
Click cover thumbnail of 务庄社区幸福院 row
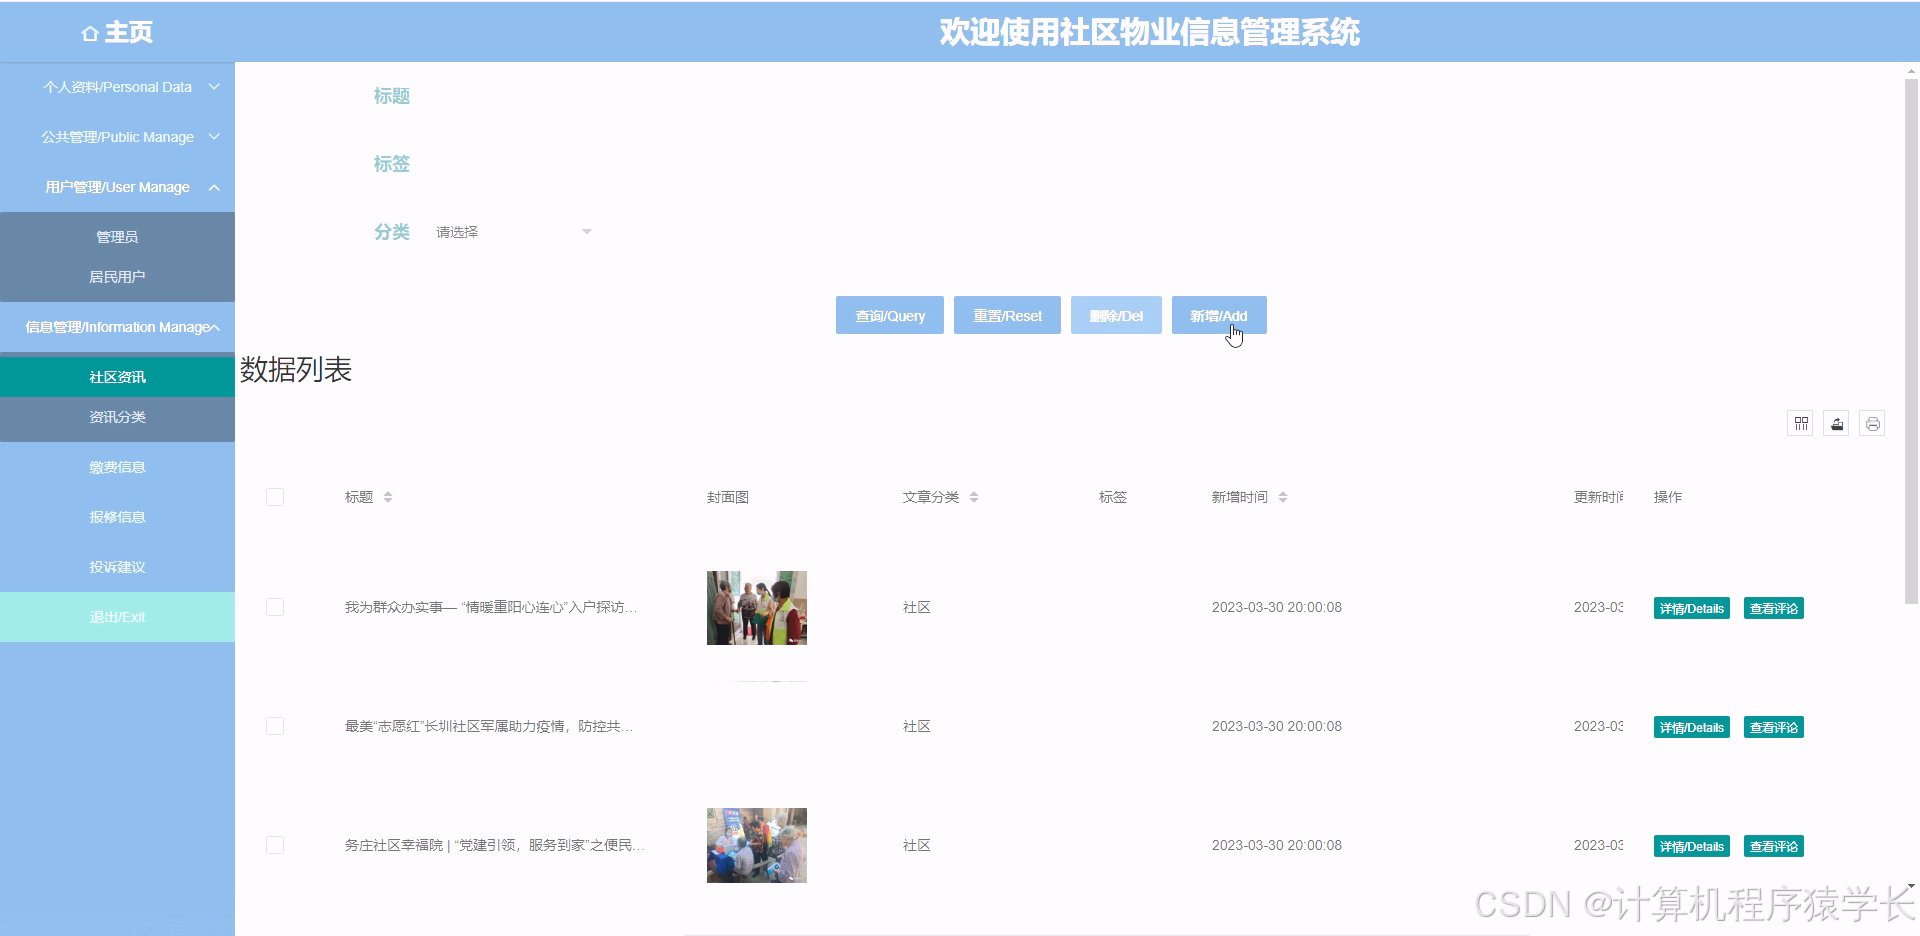(x=757, y=845)
